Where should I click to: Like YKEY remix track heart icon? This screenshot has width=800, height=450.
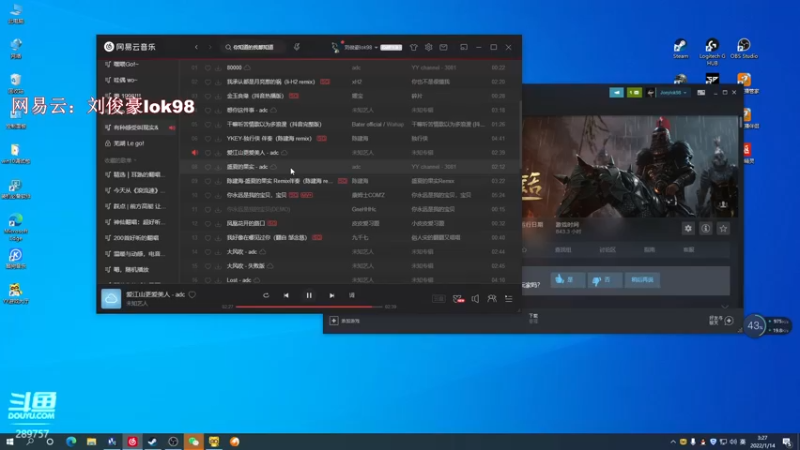[x=208, y=138]
